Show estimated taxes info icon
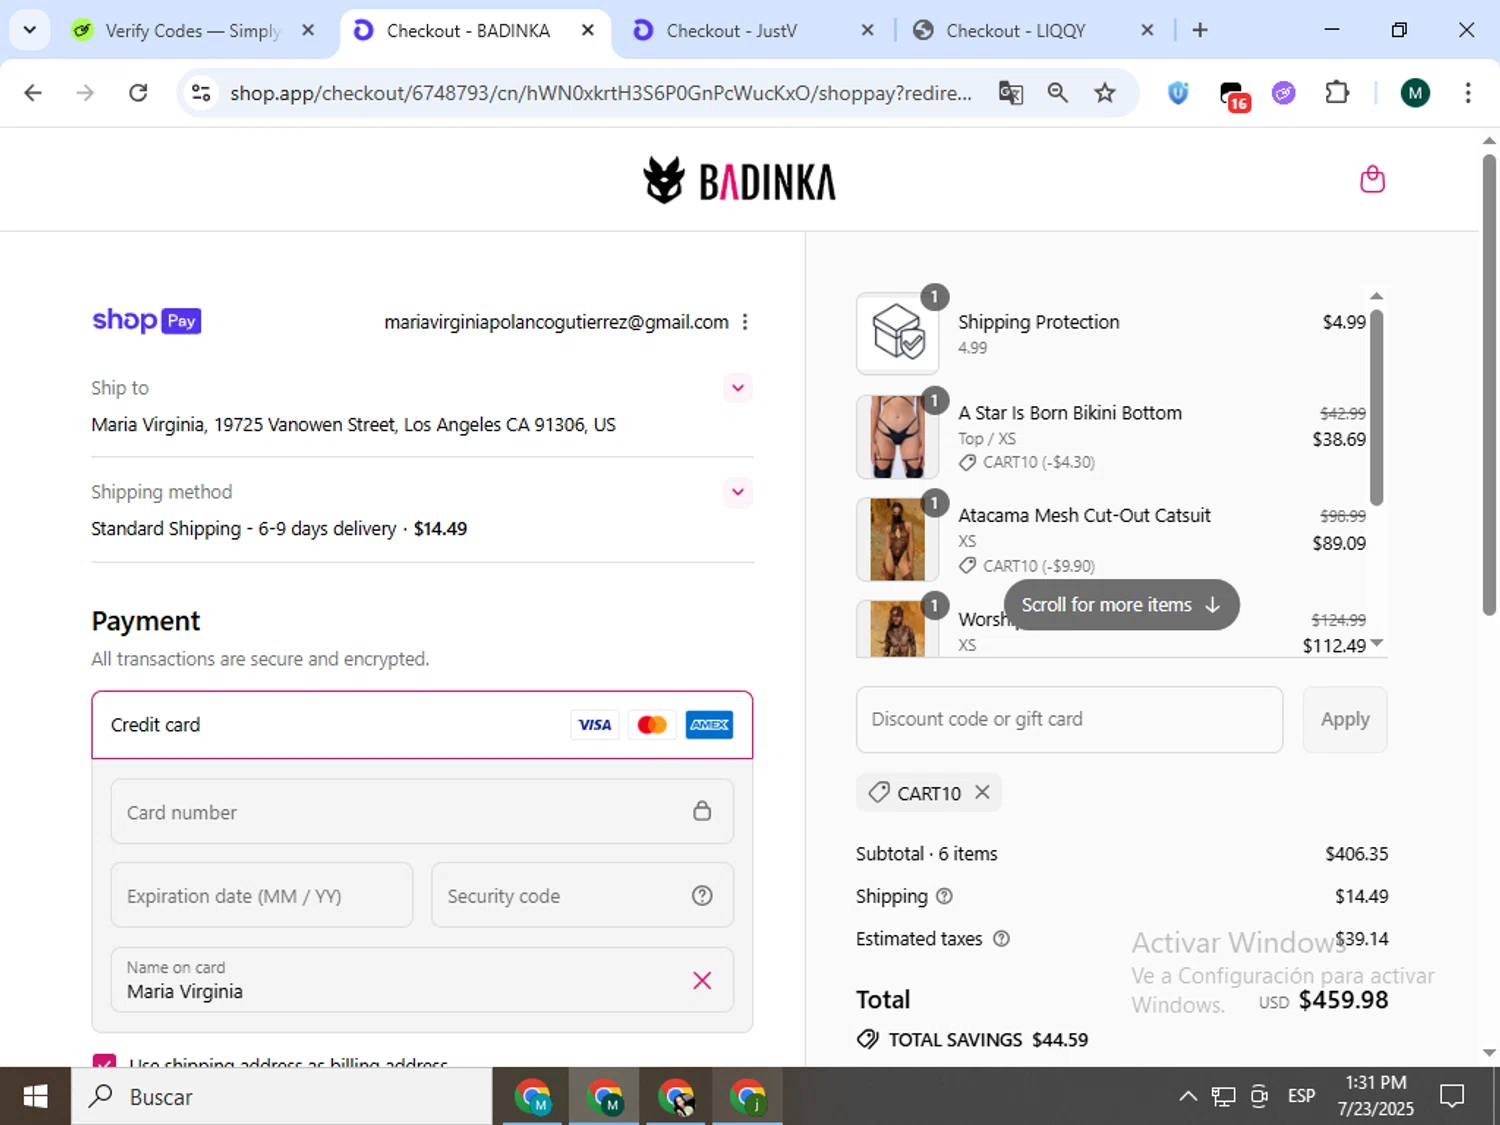This screenshot has width=1500, height=1125. pyautogui.click(x=1001, y=938)
